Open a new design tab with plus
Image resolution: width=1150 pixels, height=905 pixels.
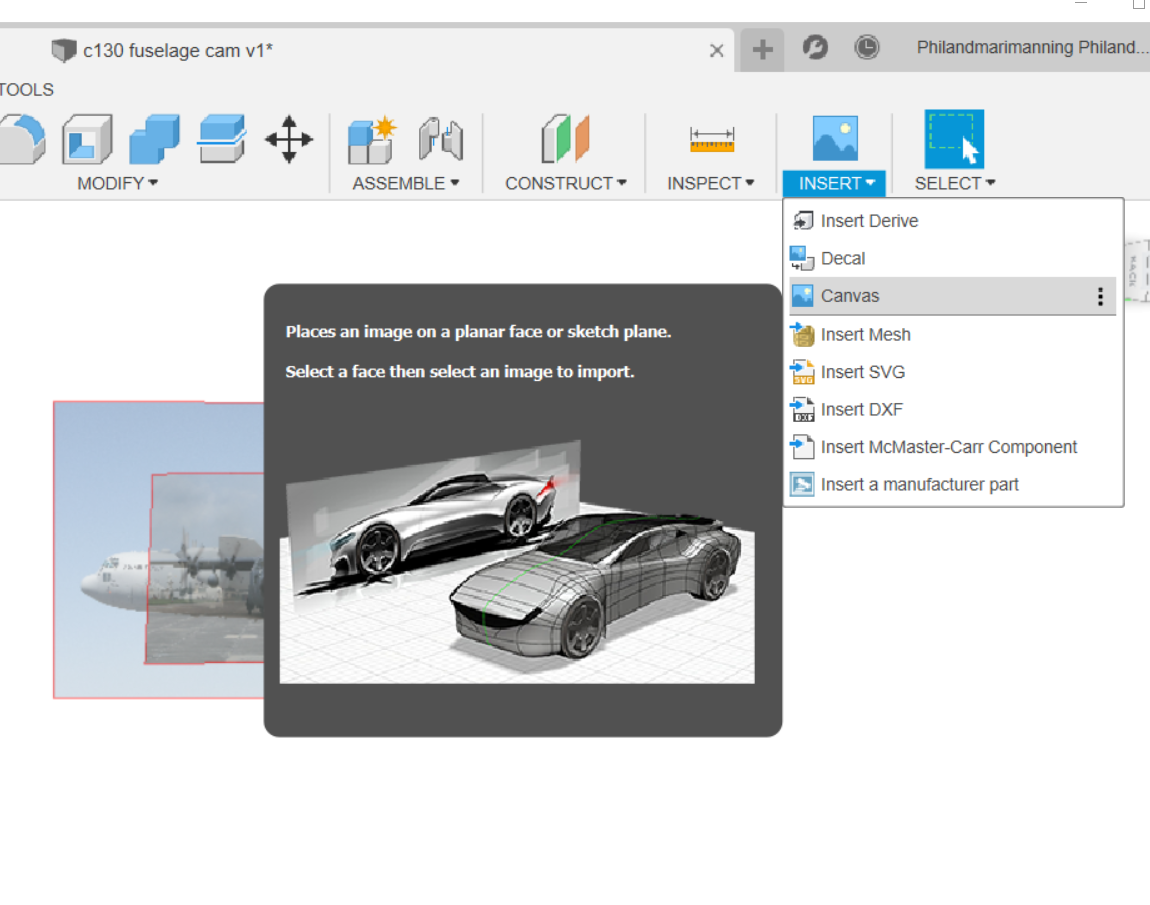(x=762, y=50)
